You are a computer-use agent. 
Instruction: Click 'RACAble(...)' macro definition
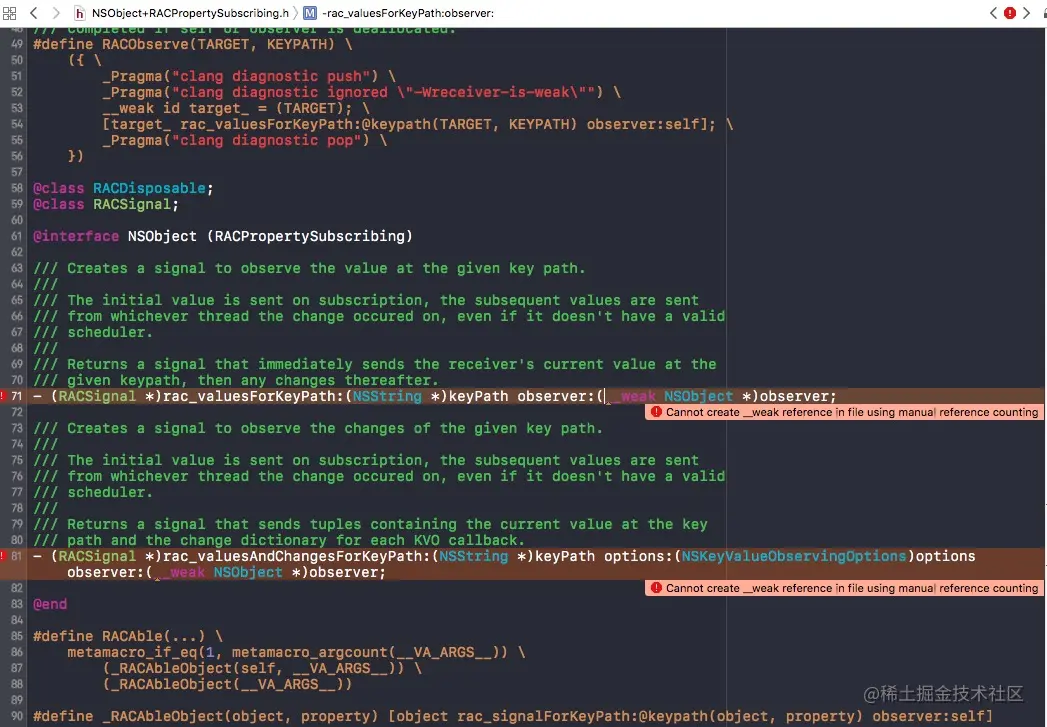click(154, 636)
